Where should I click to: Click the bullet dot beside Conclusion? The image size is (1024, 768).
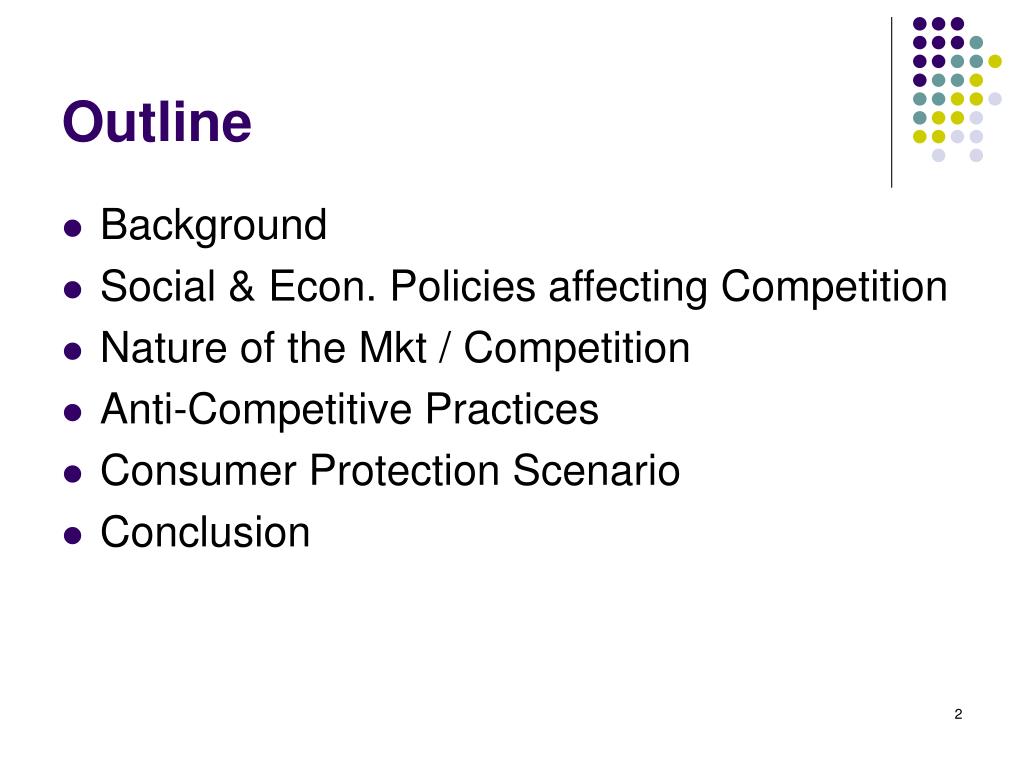point(73,536)
